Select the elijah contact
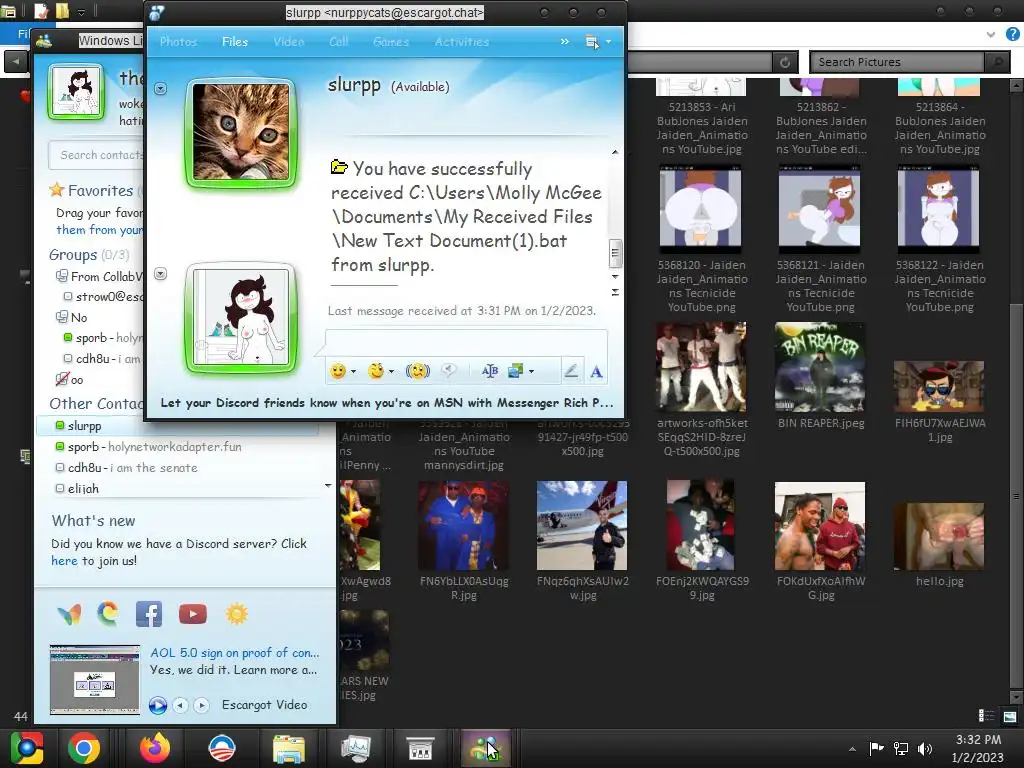 coord(77,488)
